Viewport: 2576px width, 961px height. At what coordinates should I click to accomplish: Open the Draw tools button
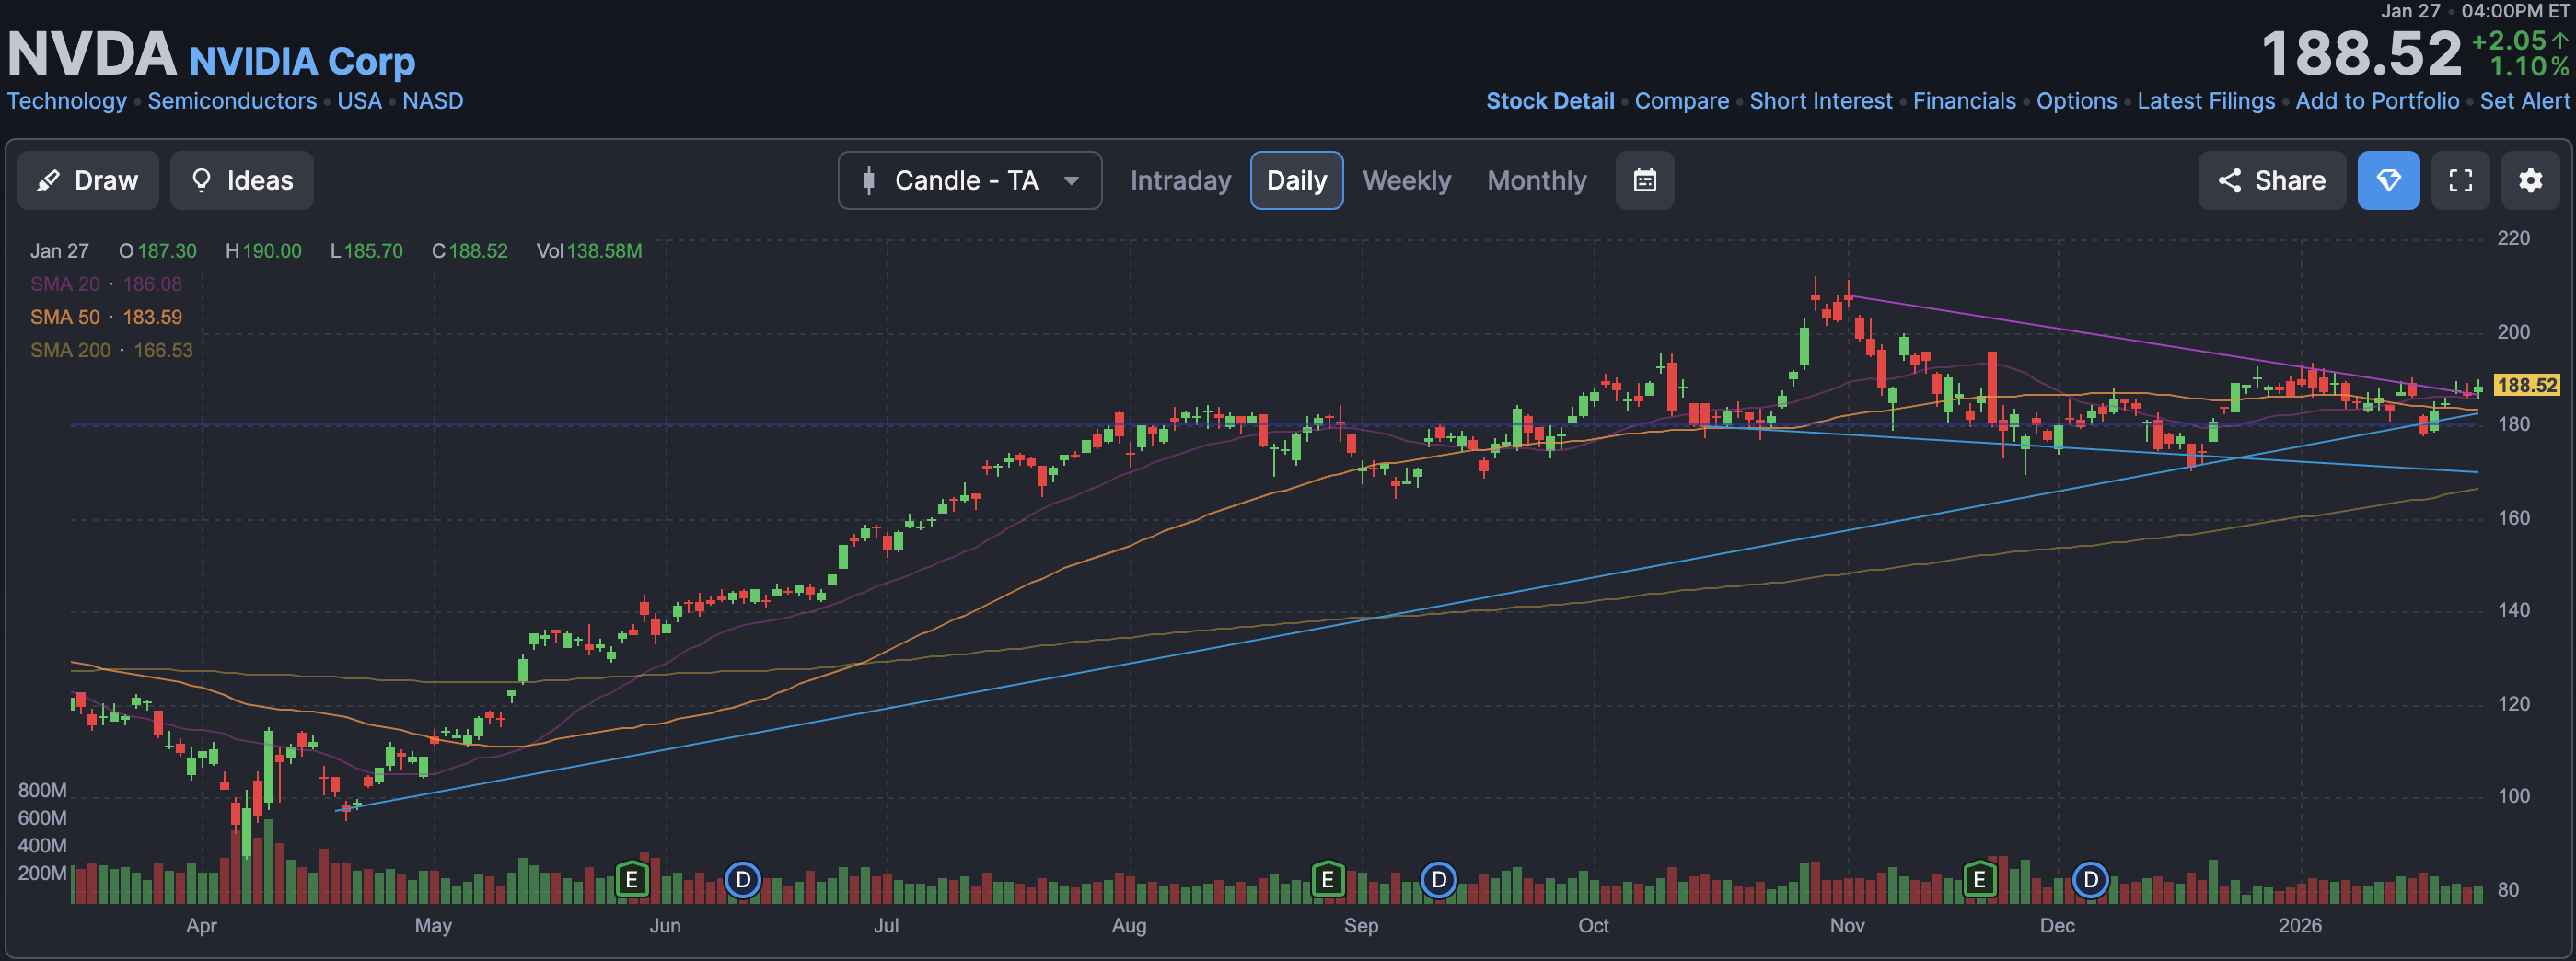click(88, 180)
